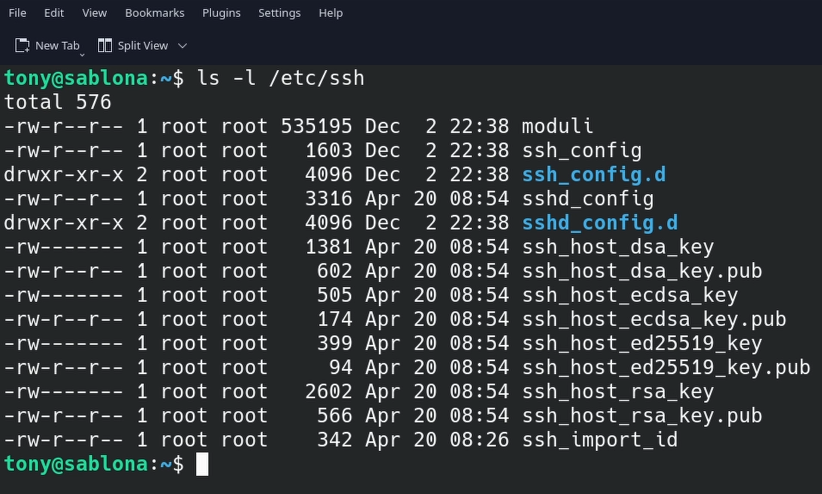822x494 pixels.
Task: Open the Edit menu
Action: pos(54,13)
